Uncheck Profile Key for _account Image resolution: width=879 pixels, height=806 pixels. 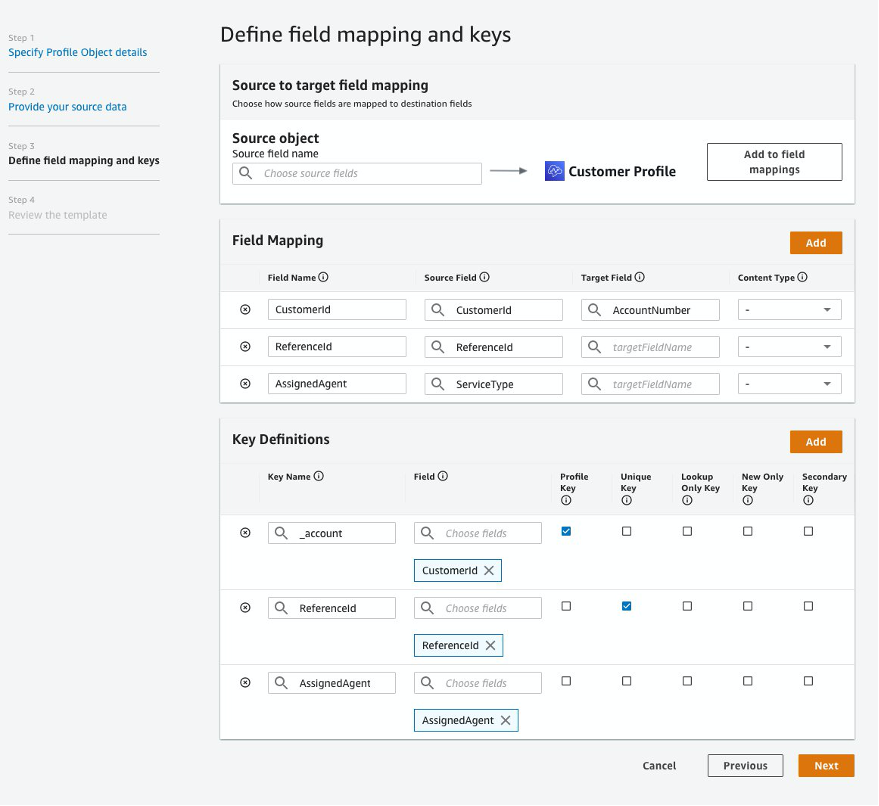coord(566,532)
